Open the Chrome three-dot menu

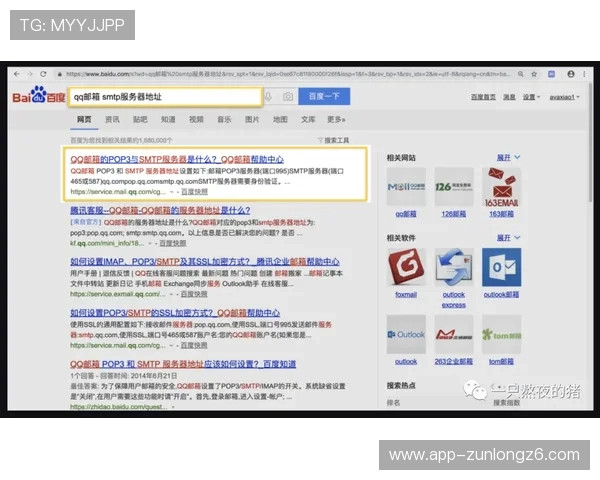584,74
